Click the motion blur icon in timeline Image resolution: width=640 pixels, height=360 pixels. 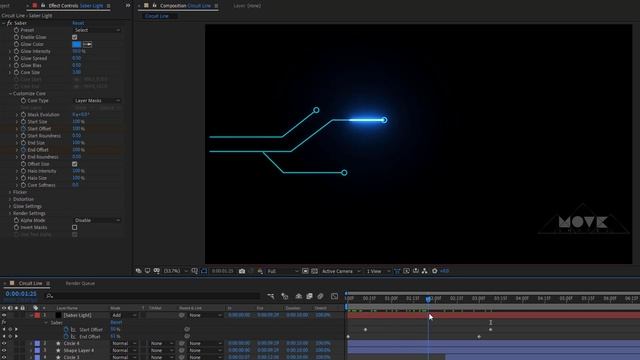[320, 296]
